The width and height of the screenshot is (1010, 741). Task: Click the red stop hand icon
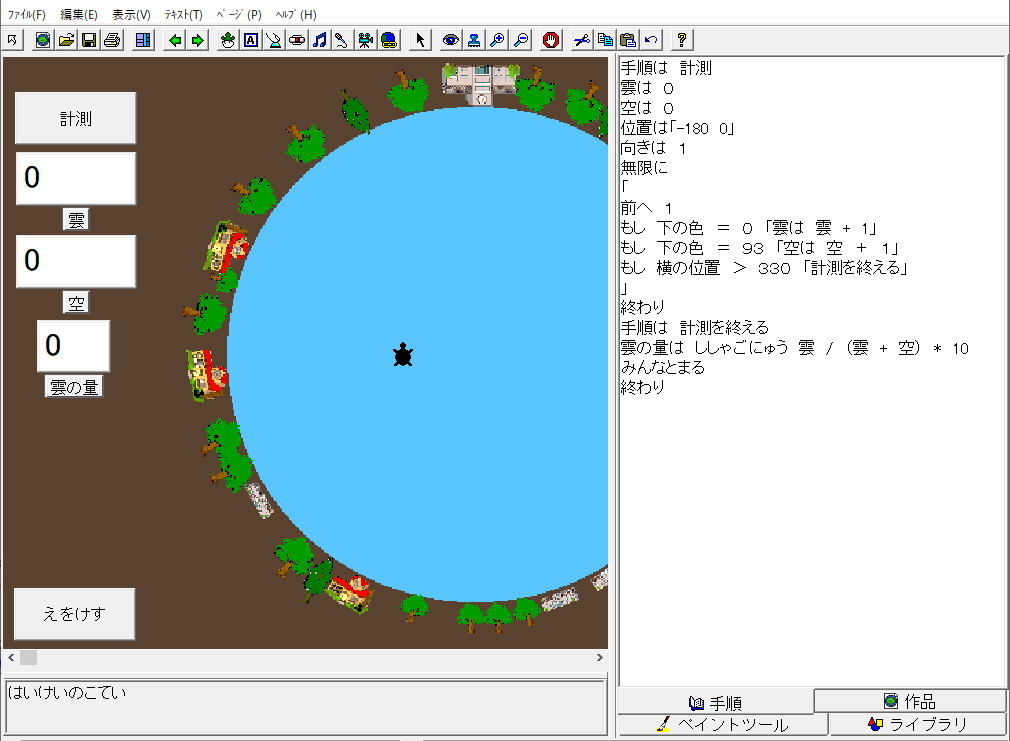coord(551,40)
